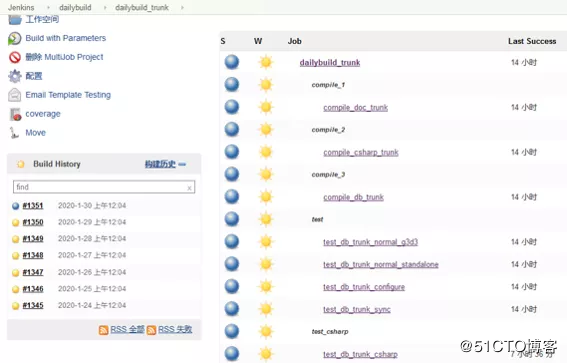Collapse build history with the dash toggle

[x=182, y=164]
